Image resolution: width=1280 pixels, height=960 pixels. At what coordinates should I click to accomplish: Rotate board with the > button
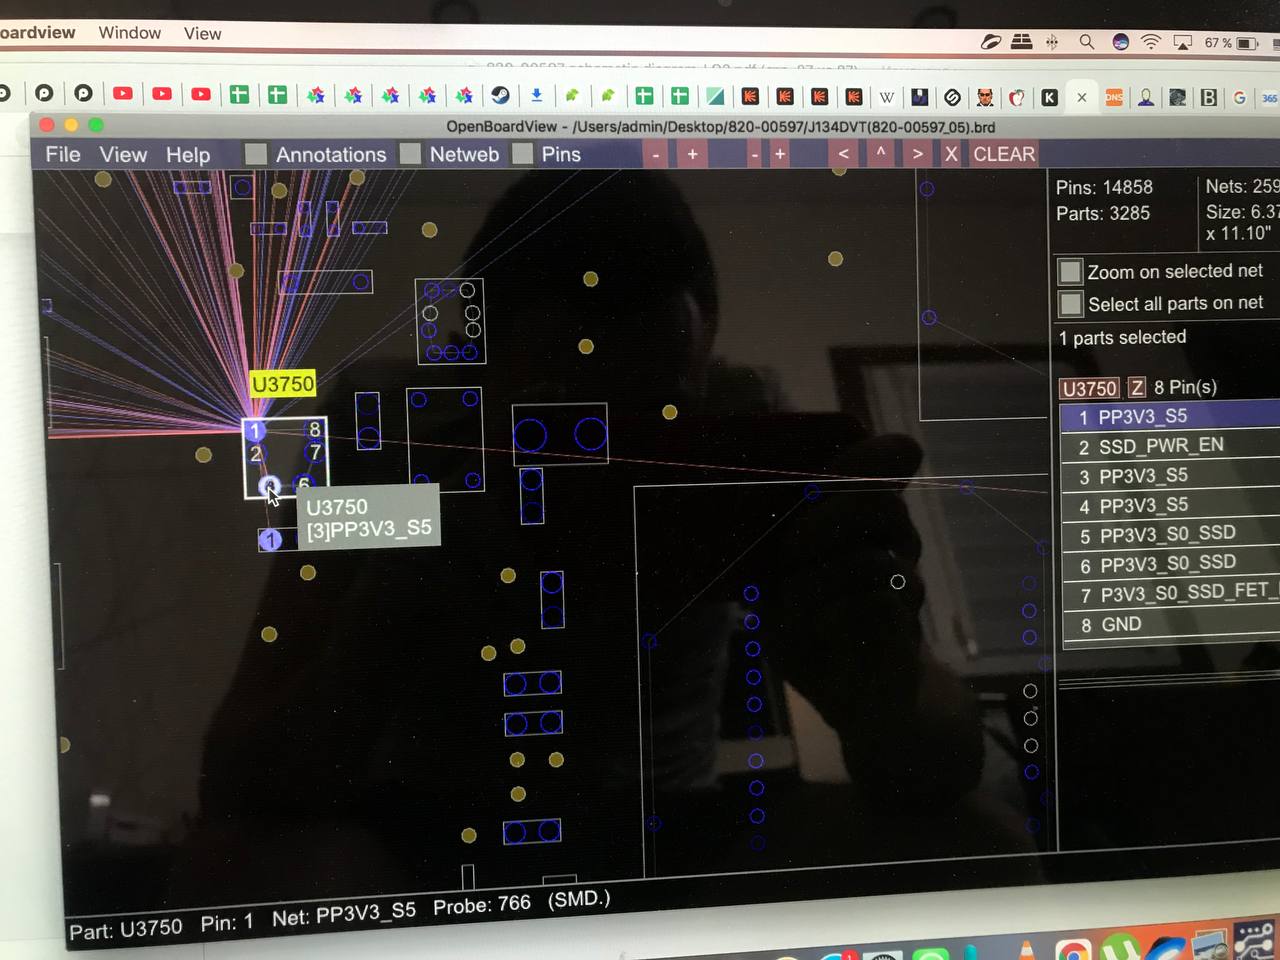(x=918, y=154)
